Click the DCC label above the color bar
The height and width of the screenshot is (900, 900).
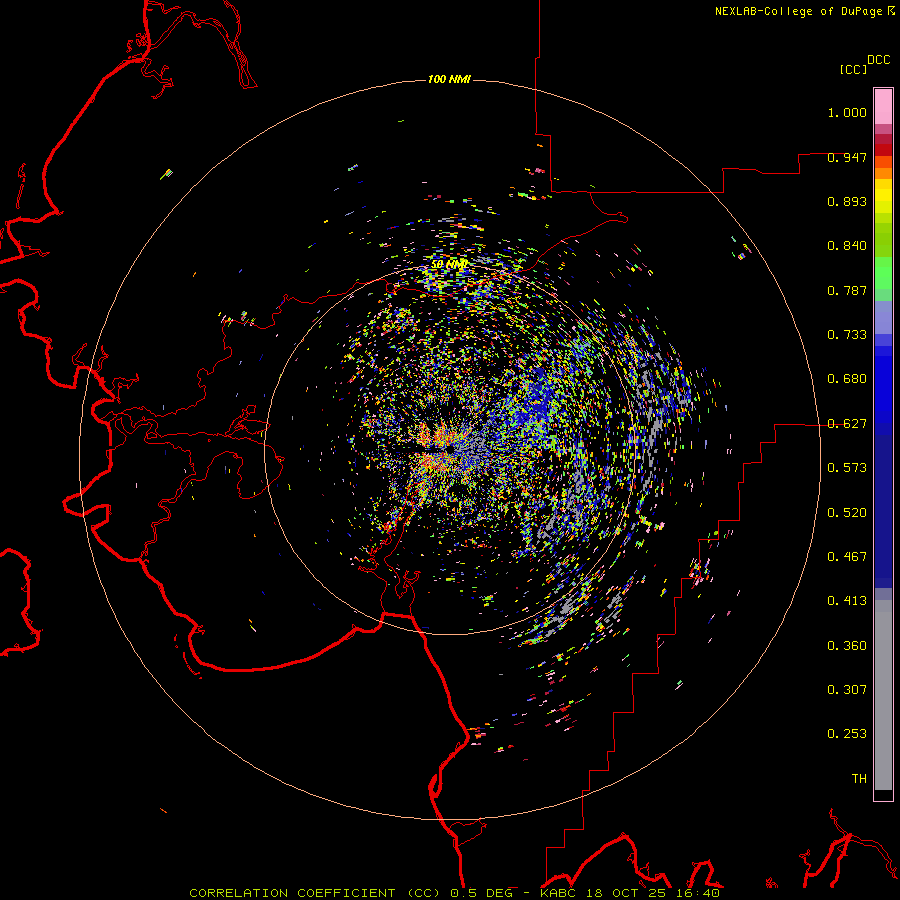click(878, 60)
